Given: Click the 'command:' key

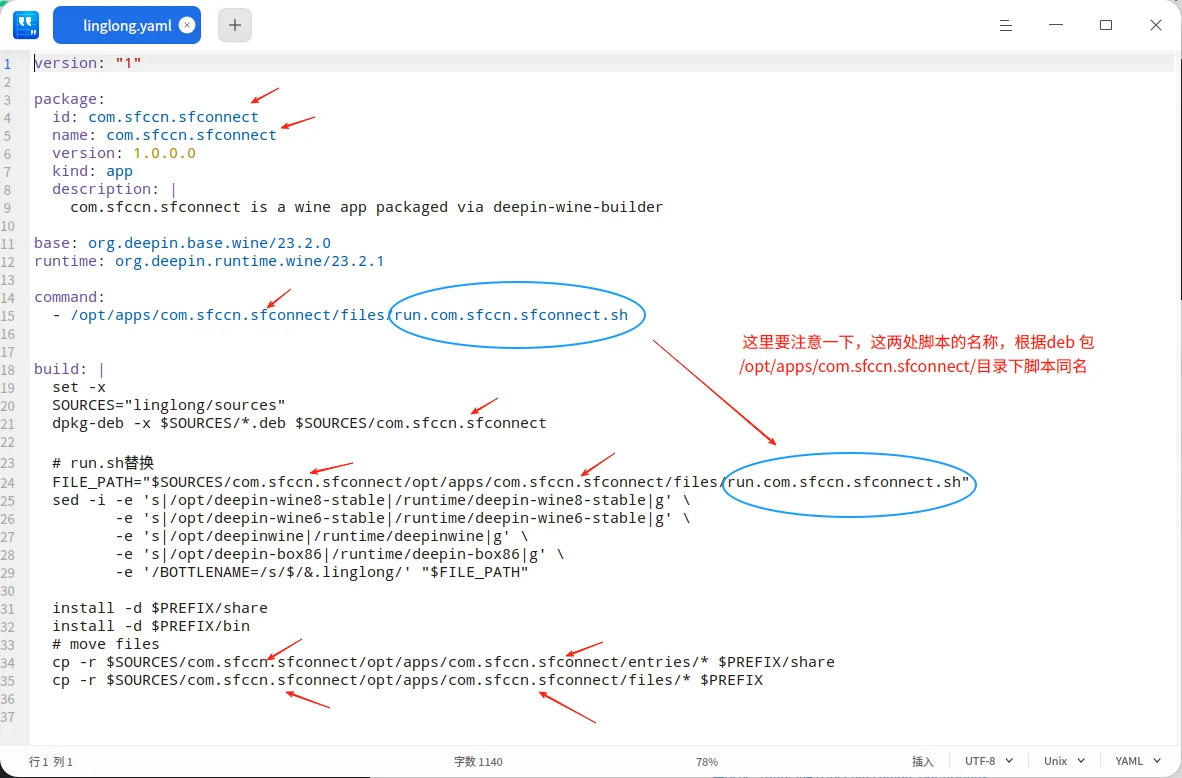Looking at the screenshot, I should pyautogui.click(x=69, y=297).
